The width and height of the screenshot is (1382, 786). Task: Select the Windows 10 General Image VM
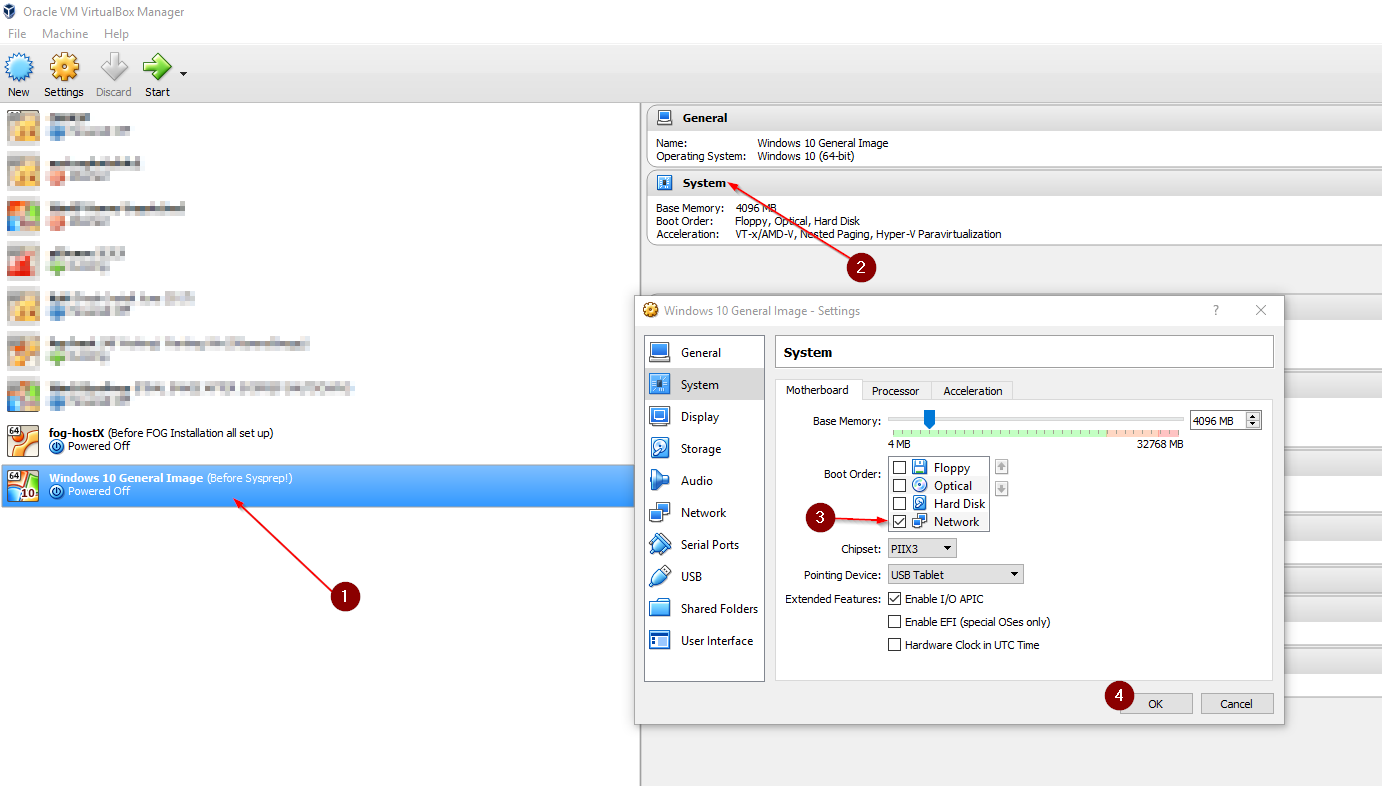(320, 485)
